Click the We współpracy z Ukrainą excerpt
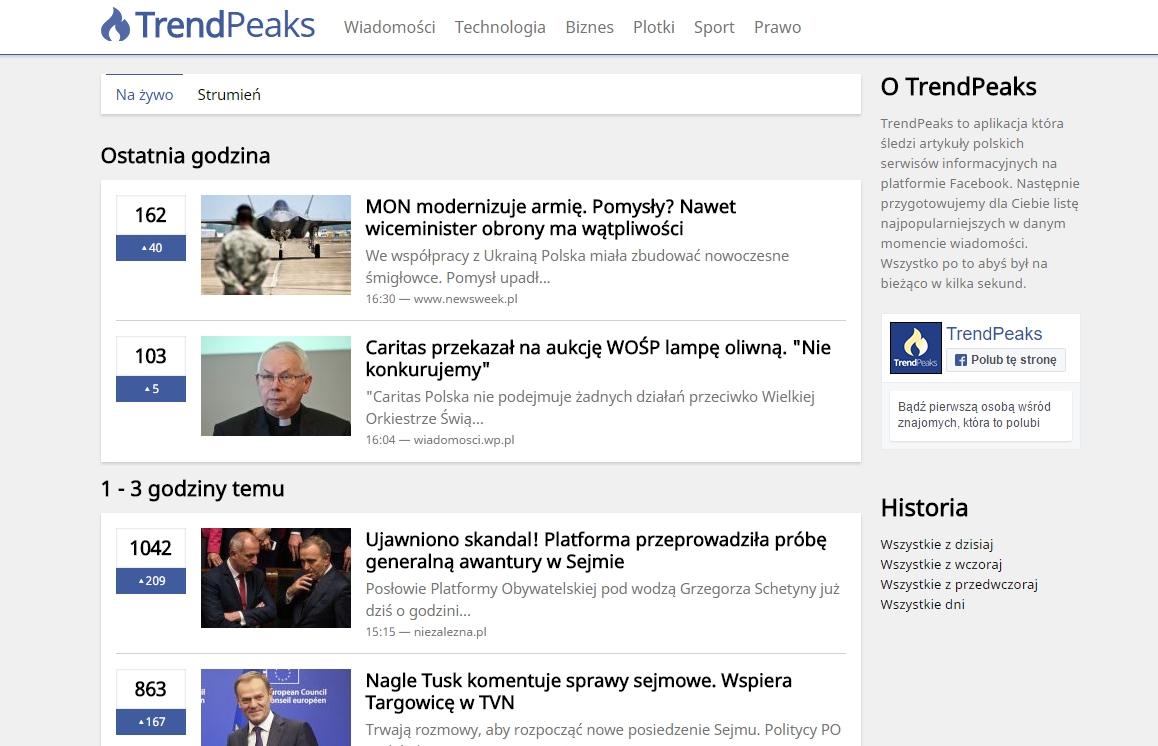This screenshot has width=1158, height=746. [578, 267]
